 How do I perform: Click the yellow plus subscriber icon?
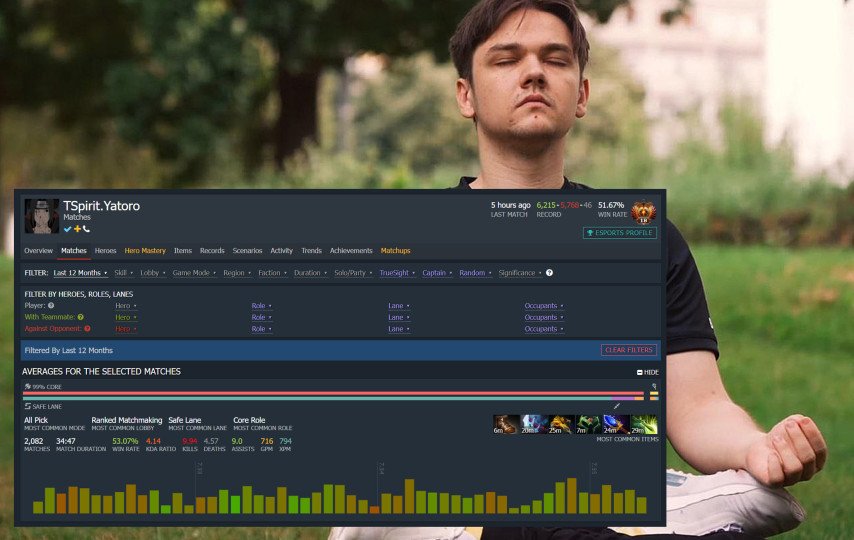coord(77,229)
